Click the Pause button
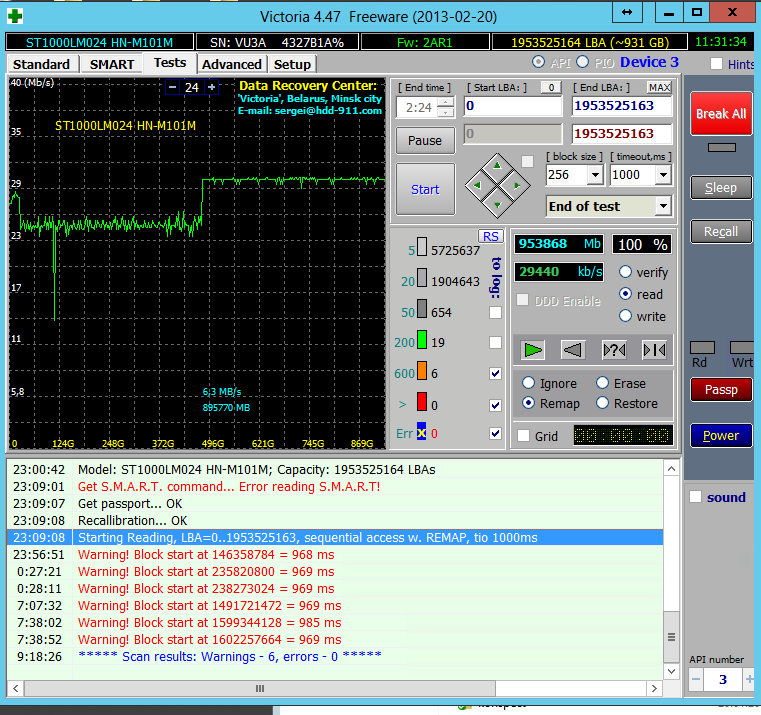This screenshot has width=761, height=715. 425,140
